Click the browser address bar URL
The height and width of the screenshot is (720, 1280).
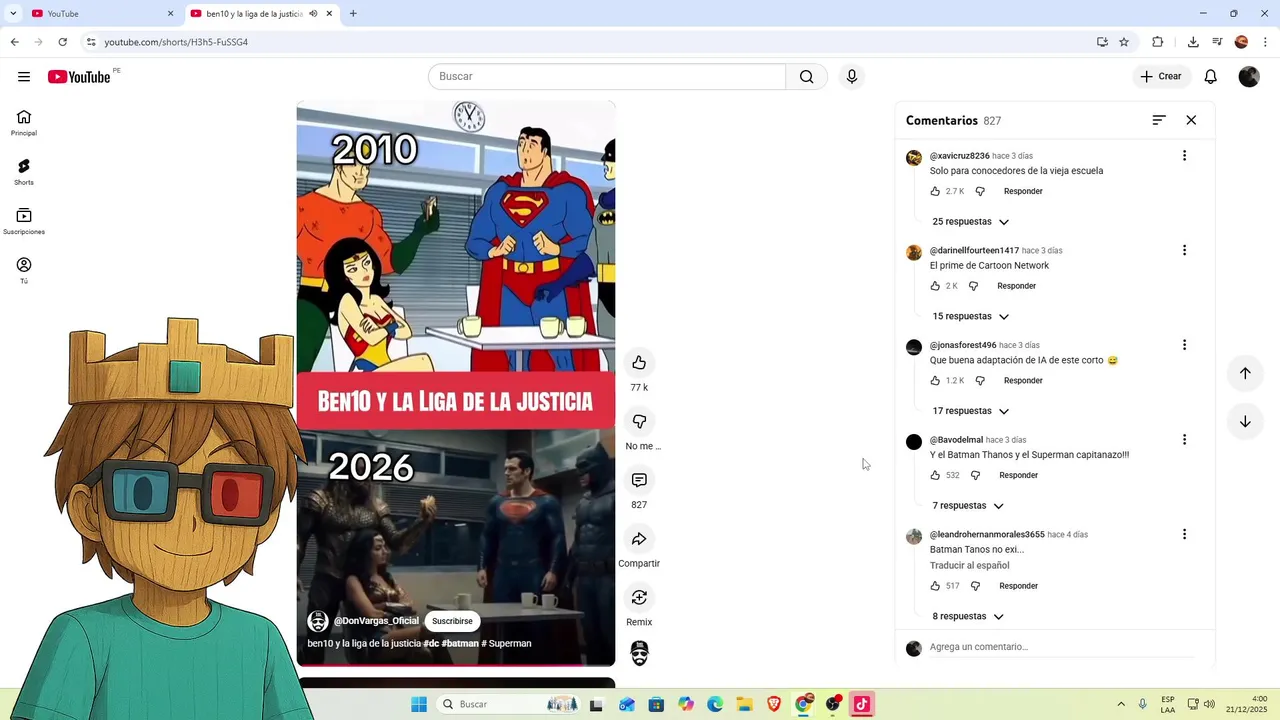[x=176, y=42]
